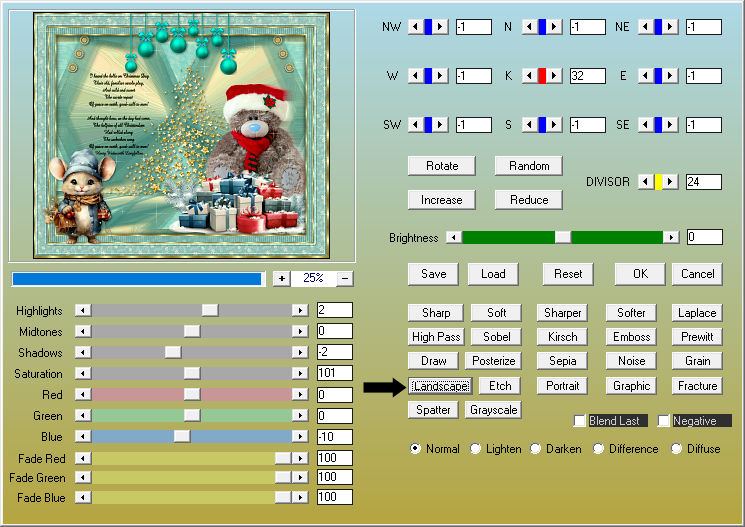Increase K value with right arrow
745x527 pixels.
(x=554, y=76)
